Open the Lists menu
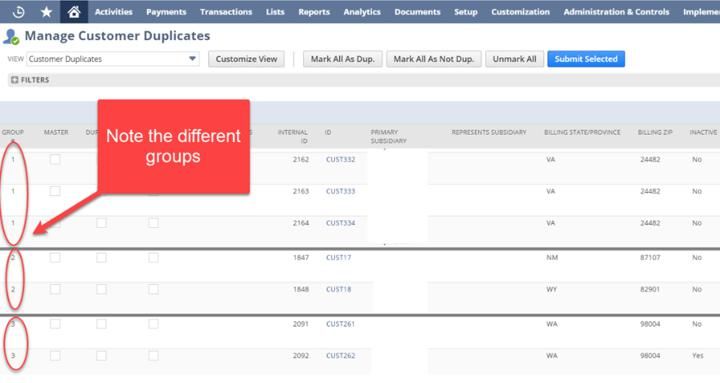 click(275, 11)
